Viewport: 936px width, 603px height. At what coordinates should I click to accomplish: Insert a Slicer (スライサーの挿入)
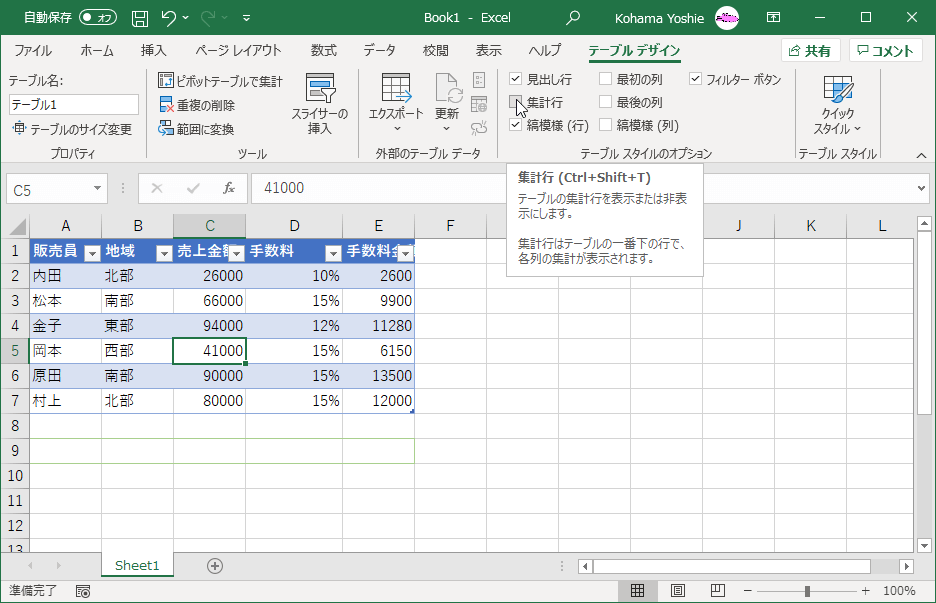click(319, 104)
